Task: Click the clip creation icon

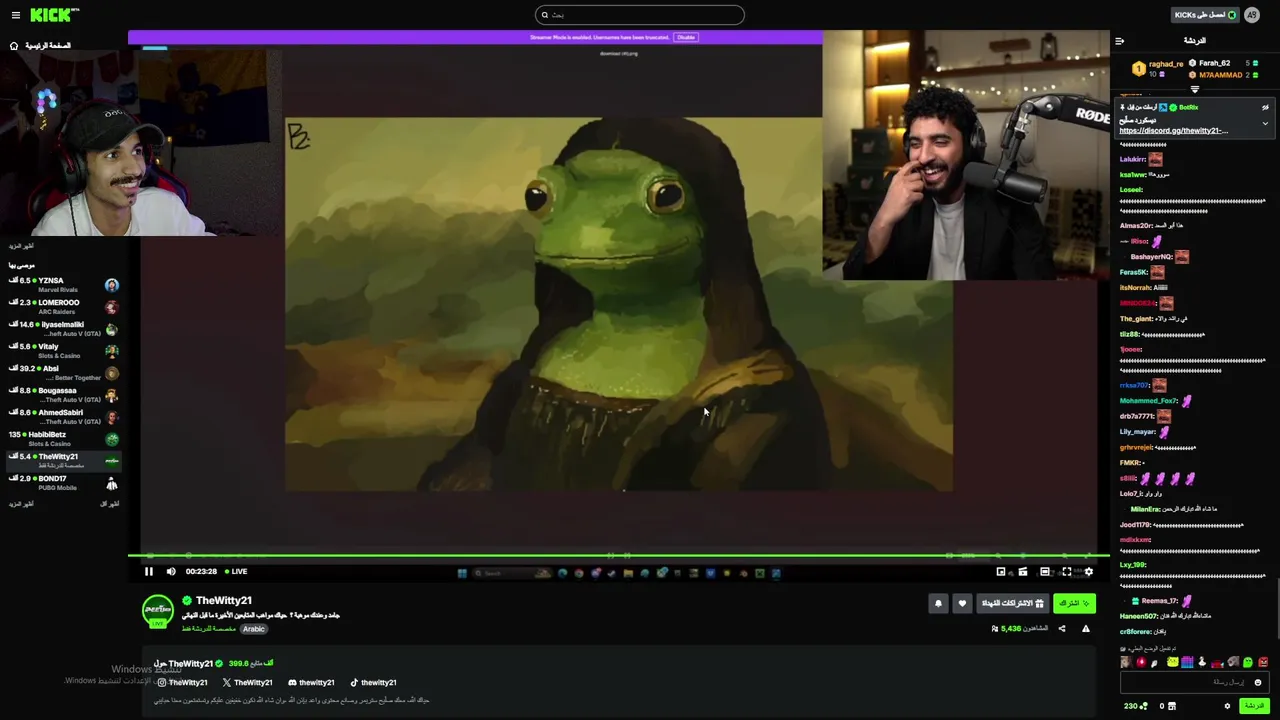Action: [1023, 572]
